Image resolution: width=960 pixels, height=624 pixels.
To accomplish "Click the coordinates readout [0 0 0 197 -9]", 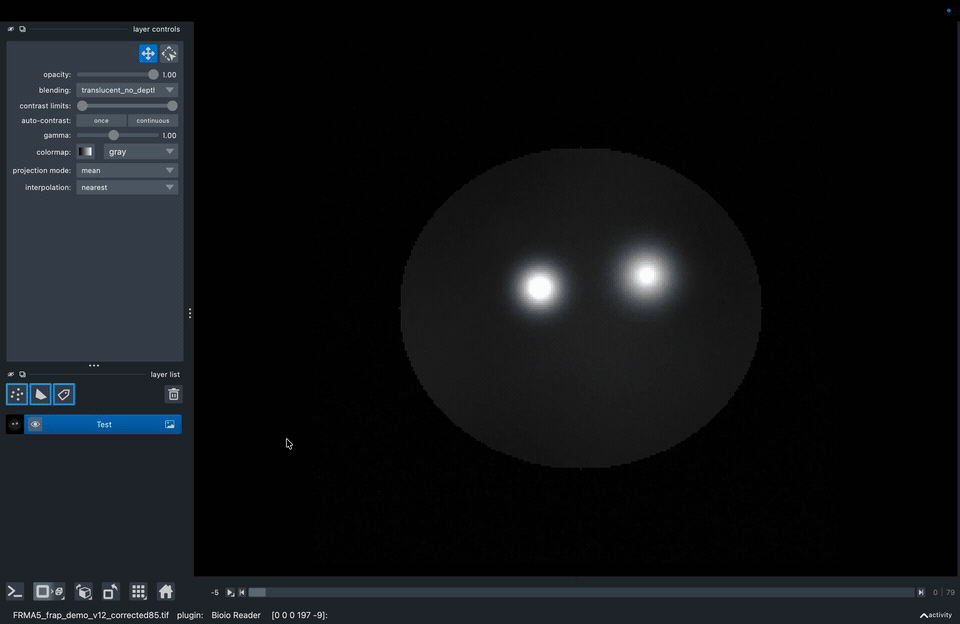I will tap(299, 615).
